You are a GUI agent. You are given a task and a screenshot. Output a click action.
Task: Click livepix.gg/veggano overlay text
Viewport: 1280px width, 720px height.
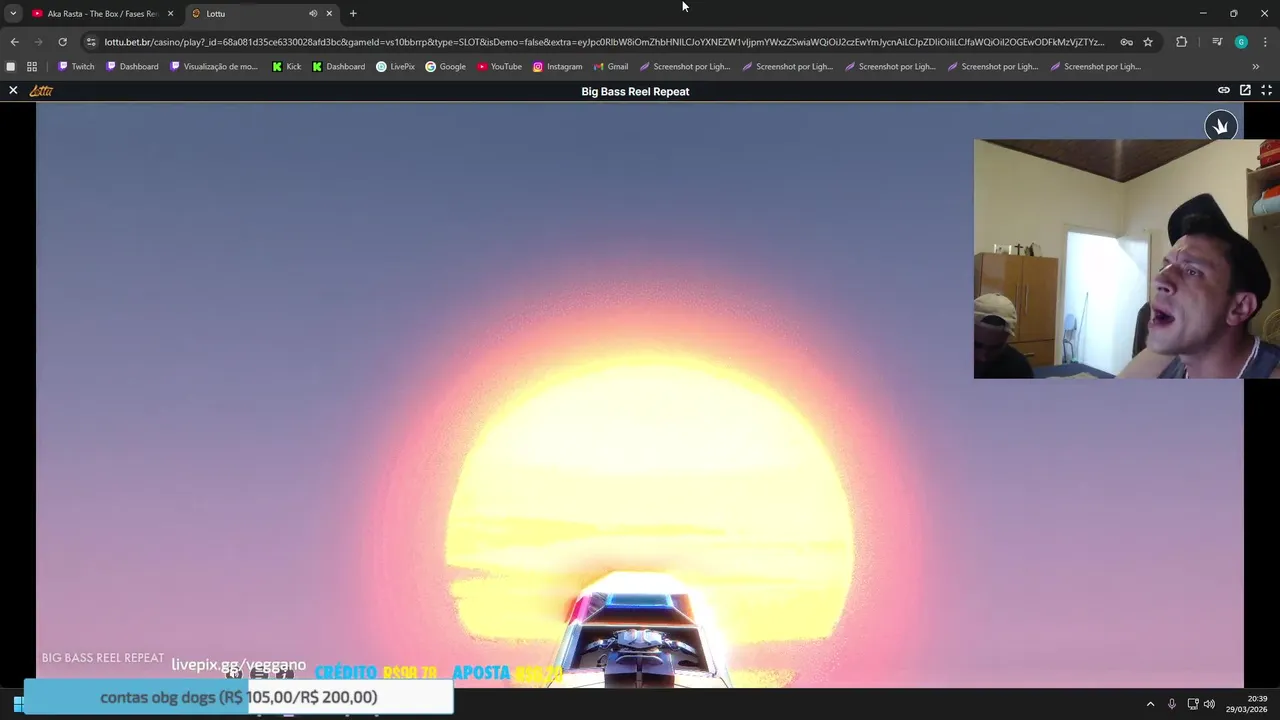pos(238,665)
